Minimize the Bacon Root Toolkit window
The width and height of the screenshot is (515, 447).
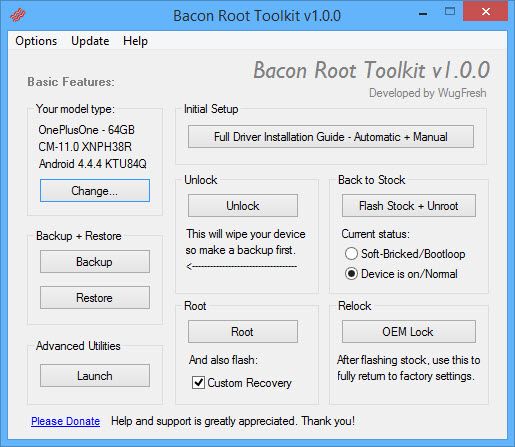point(423,13)
